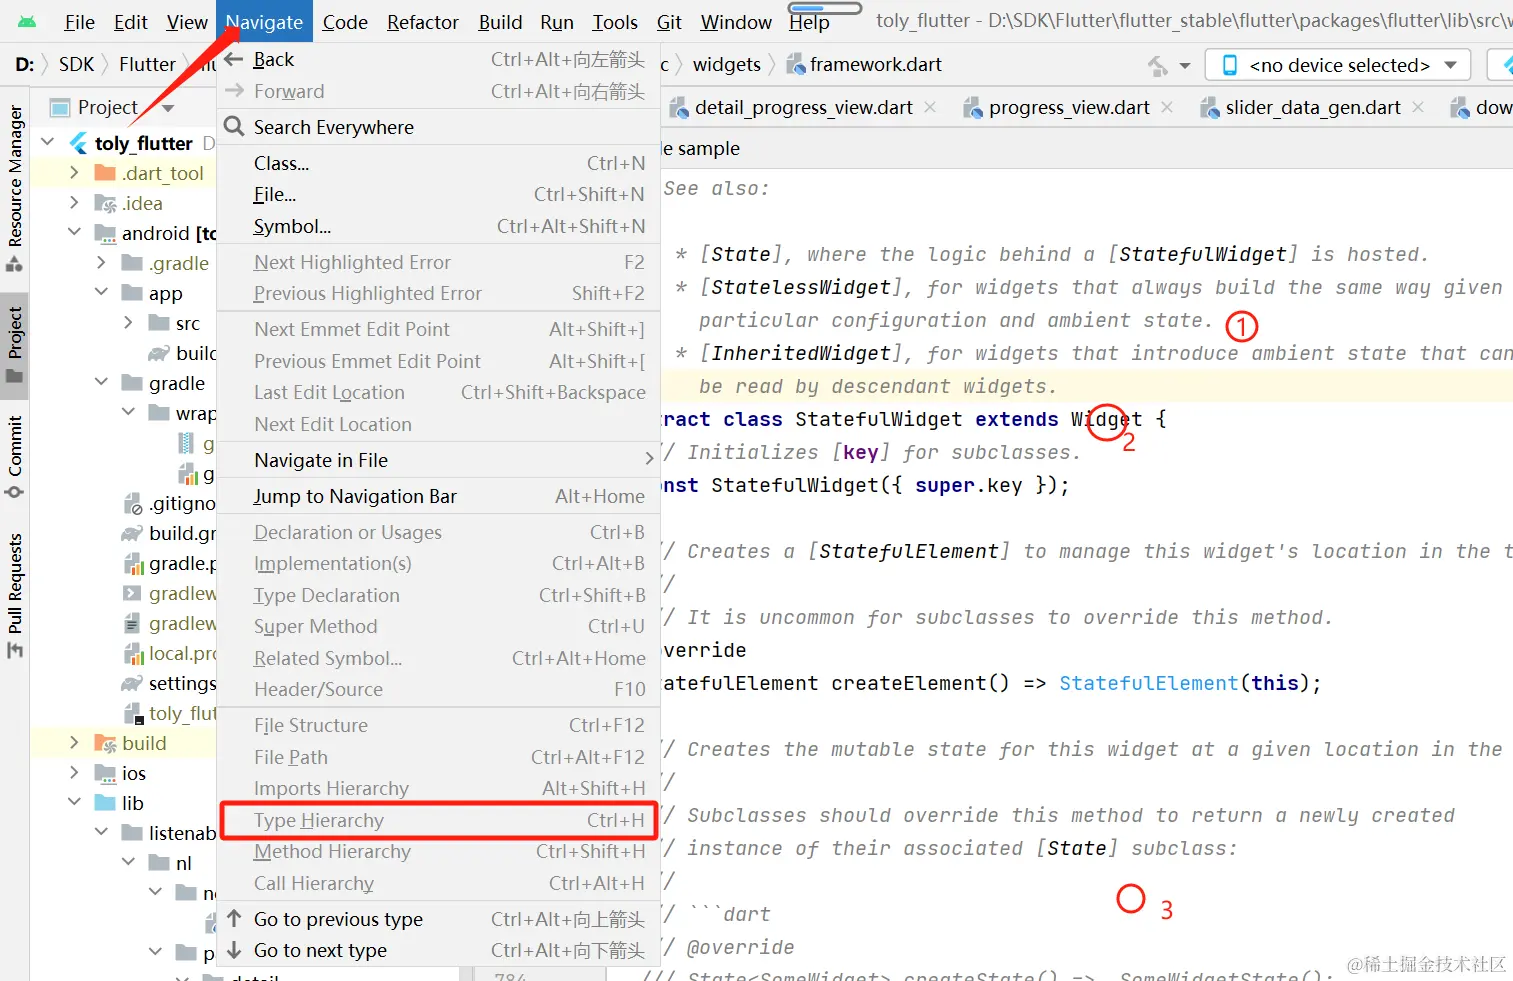Collapse the app folder
Image resolution: width=1513 pixels, height=981 pixels.
(x=101, y=292)
